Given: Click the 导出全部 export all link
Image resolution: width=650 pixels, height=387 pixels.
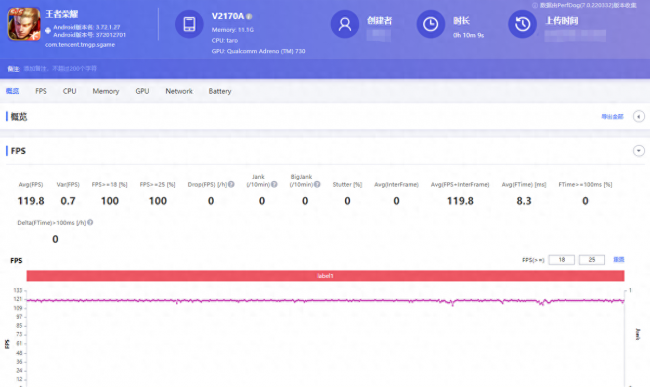Looking at the screenshot, I should coord(612,117).
